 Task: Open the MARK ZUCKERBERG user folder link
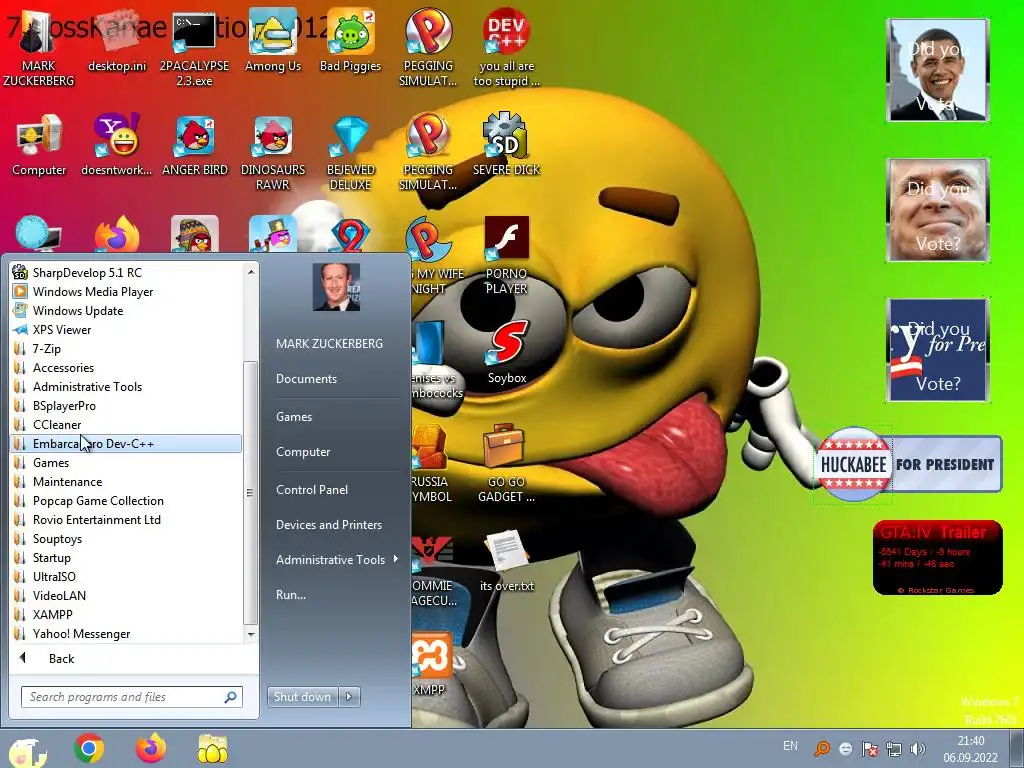(336, 344)
